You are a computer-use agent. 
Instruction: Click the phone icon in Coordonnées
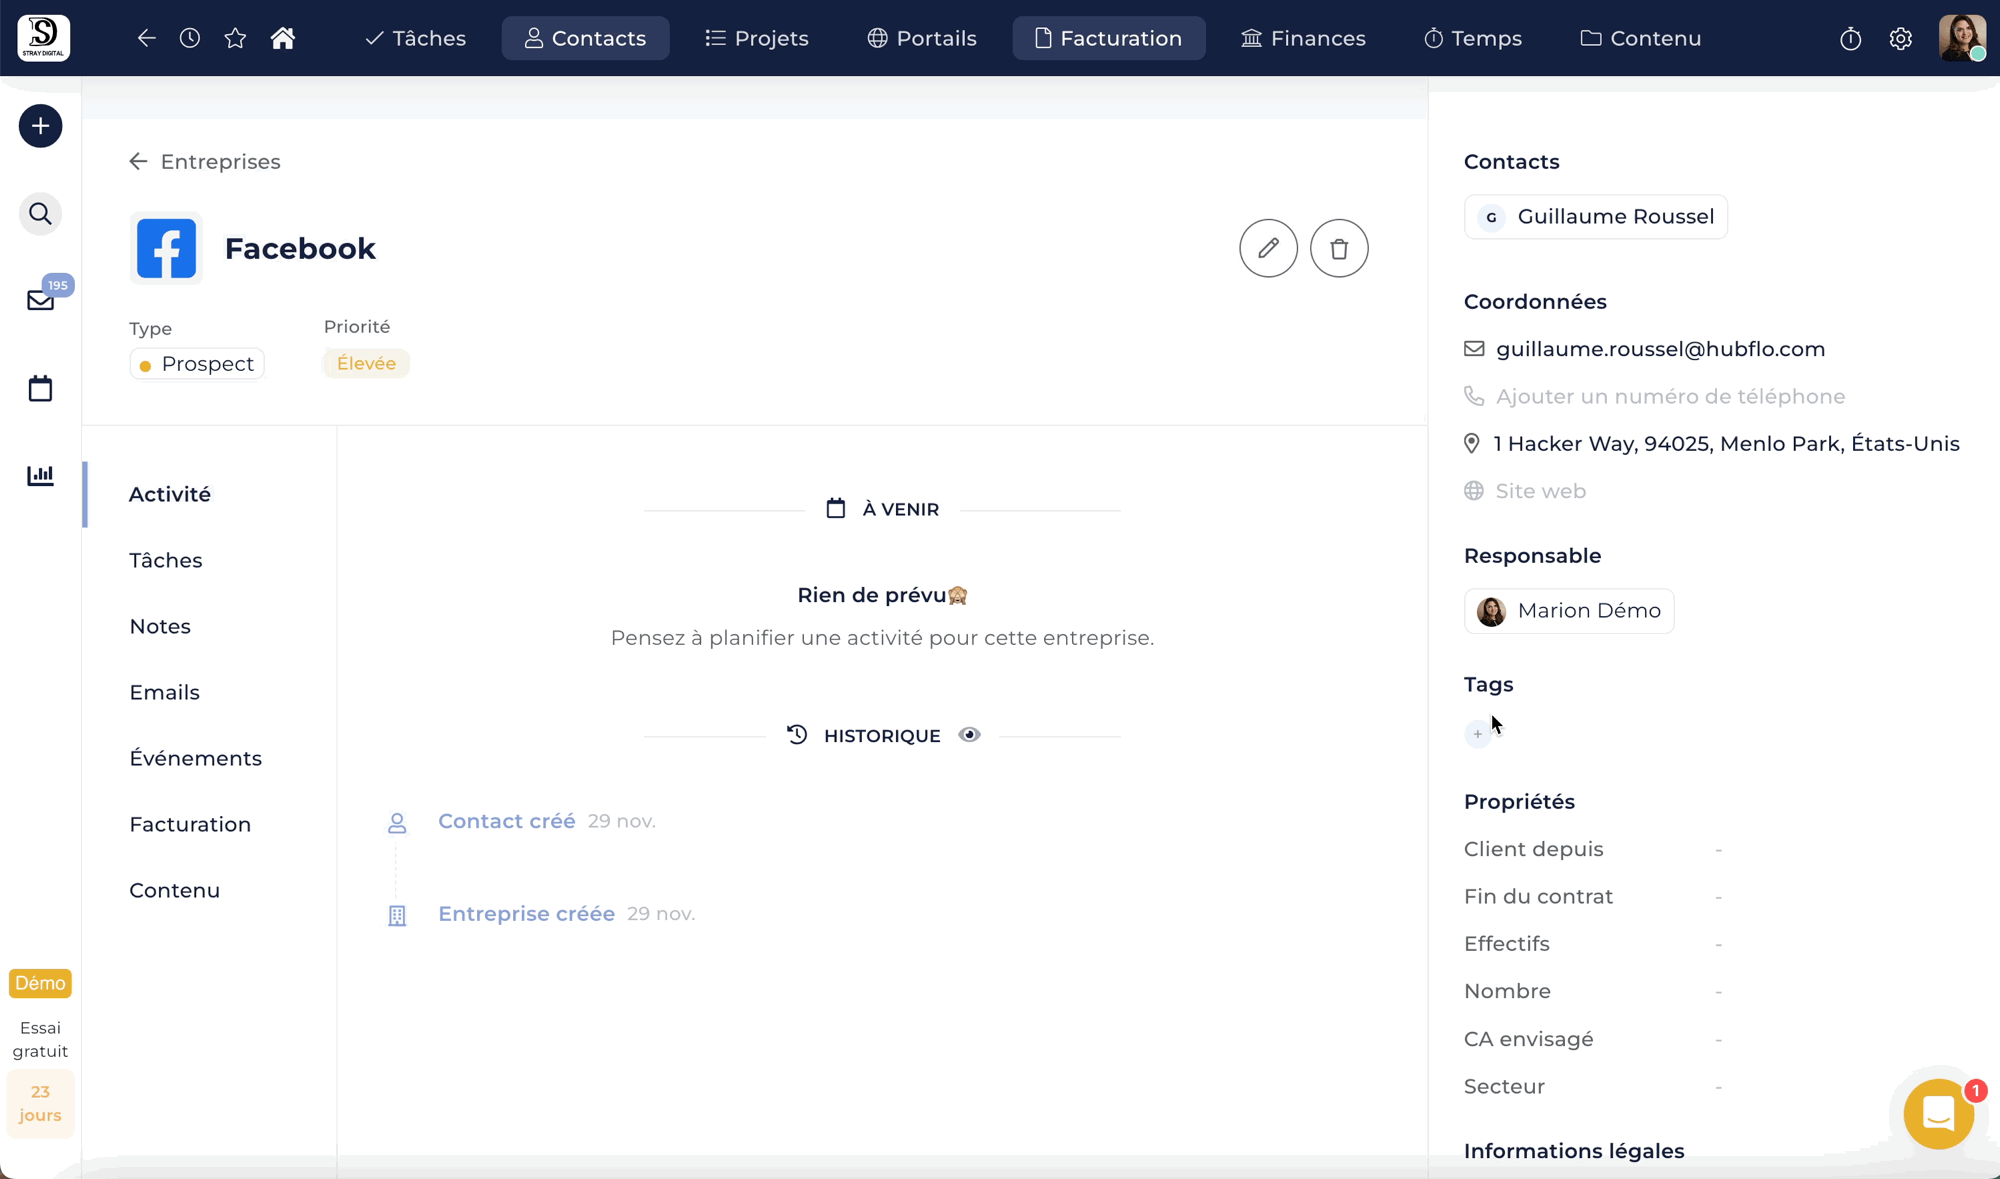pyautogui.click(x=1474, y=396)
